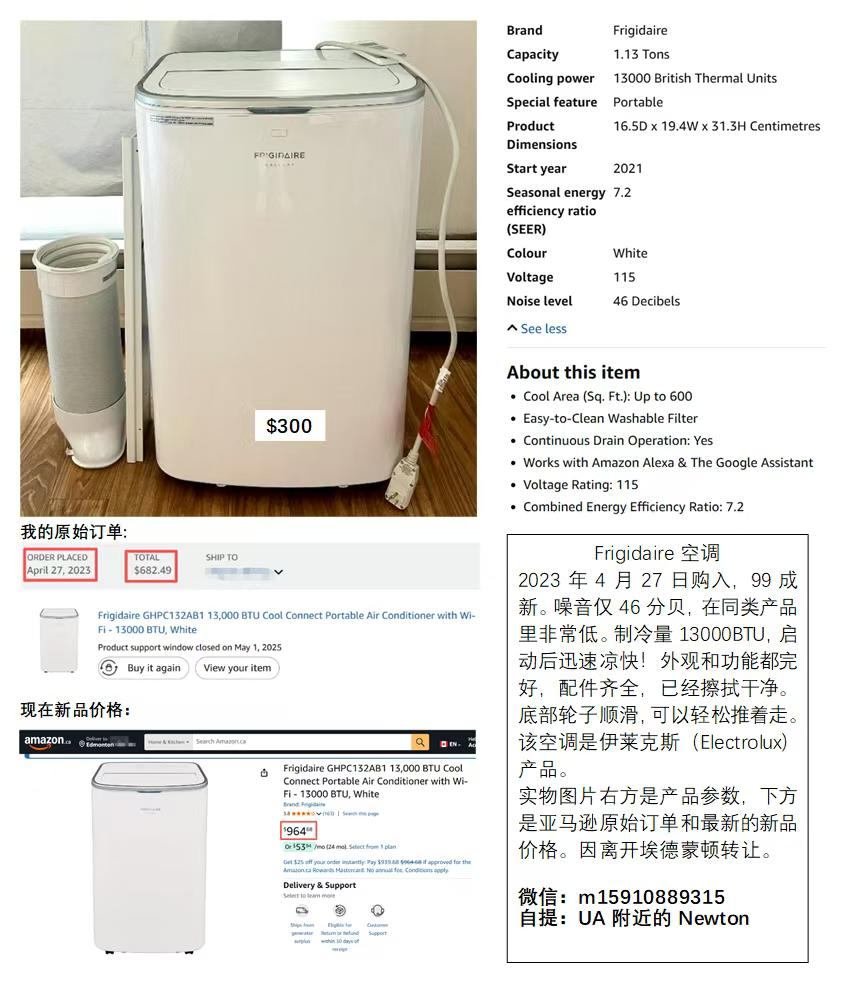Click the Eligible for Return or Refund icon
Image resolution: width=848 pixels, height=984 pixels.
pos(340,910)
